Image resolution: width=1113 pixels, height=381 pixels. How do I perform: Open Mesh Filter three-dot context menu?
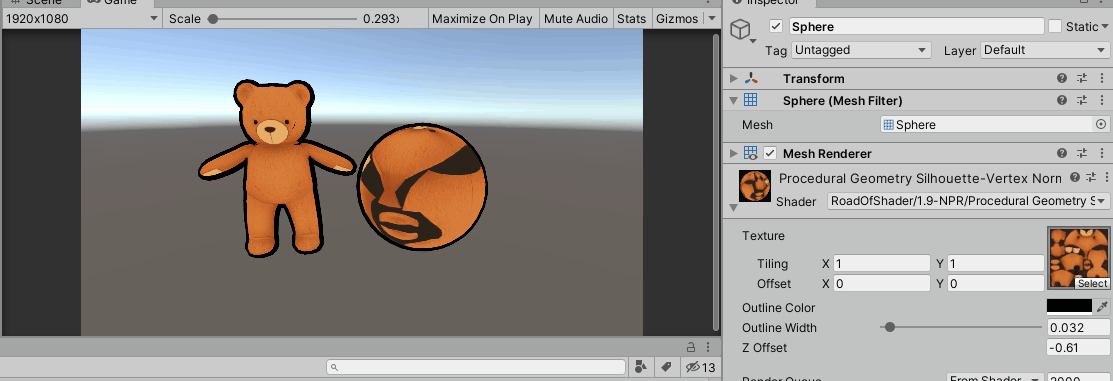point(1102,101)
